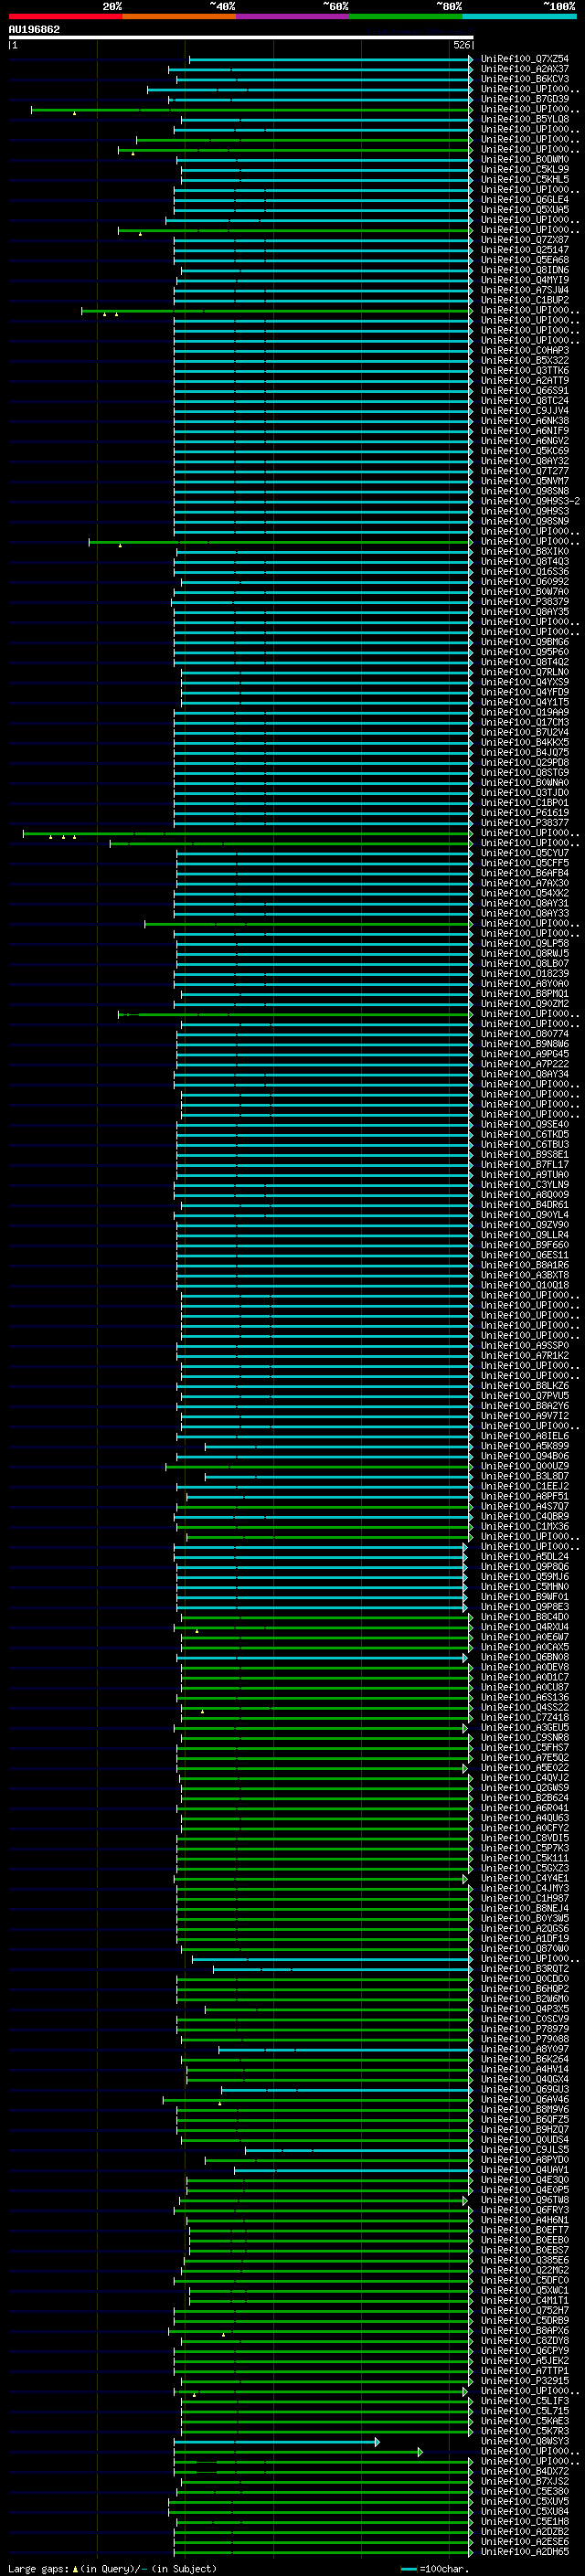Click sequence name UniRef100_B9F660
585x2576 pixels.
click(524, 1245)
